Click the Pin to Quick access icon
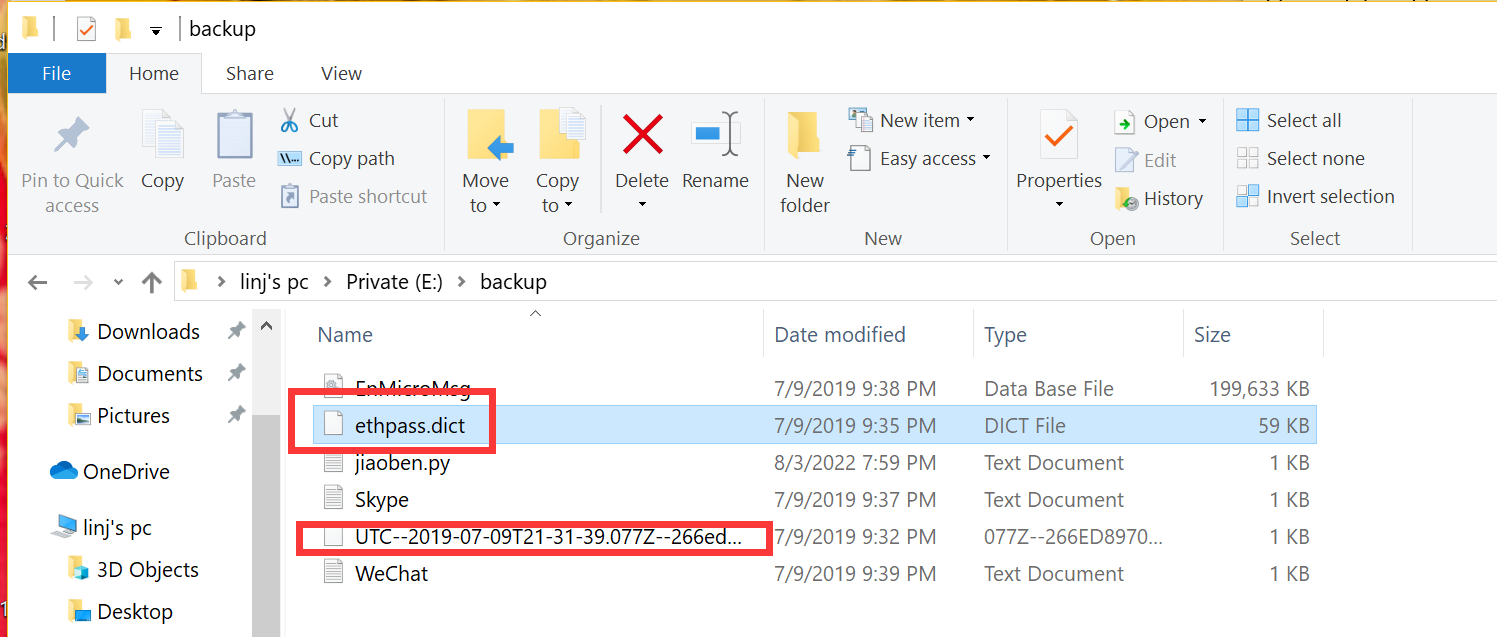This screenshot has width=1497, height=637. 72,137
